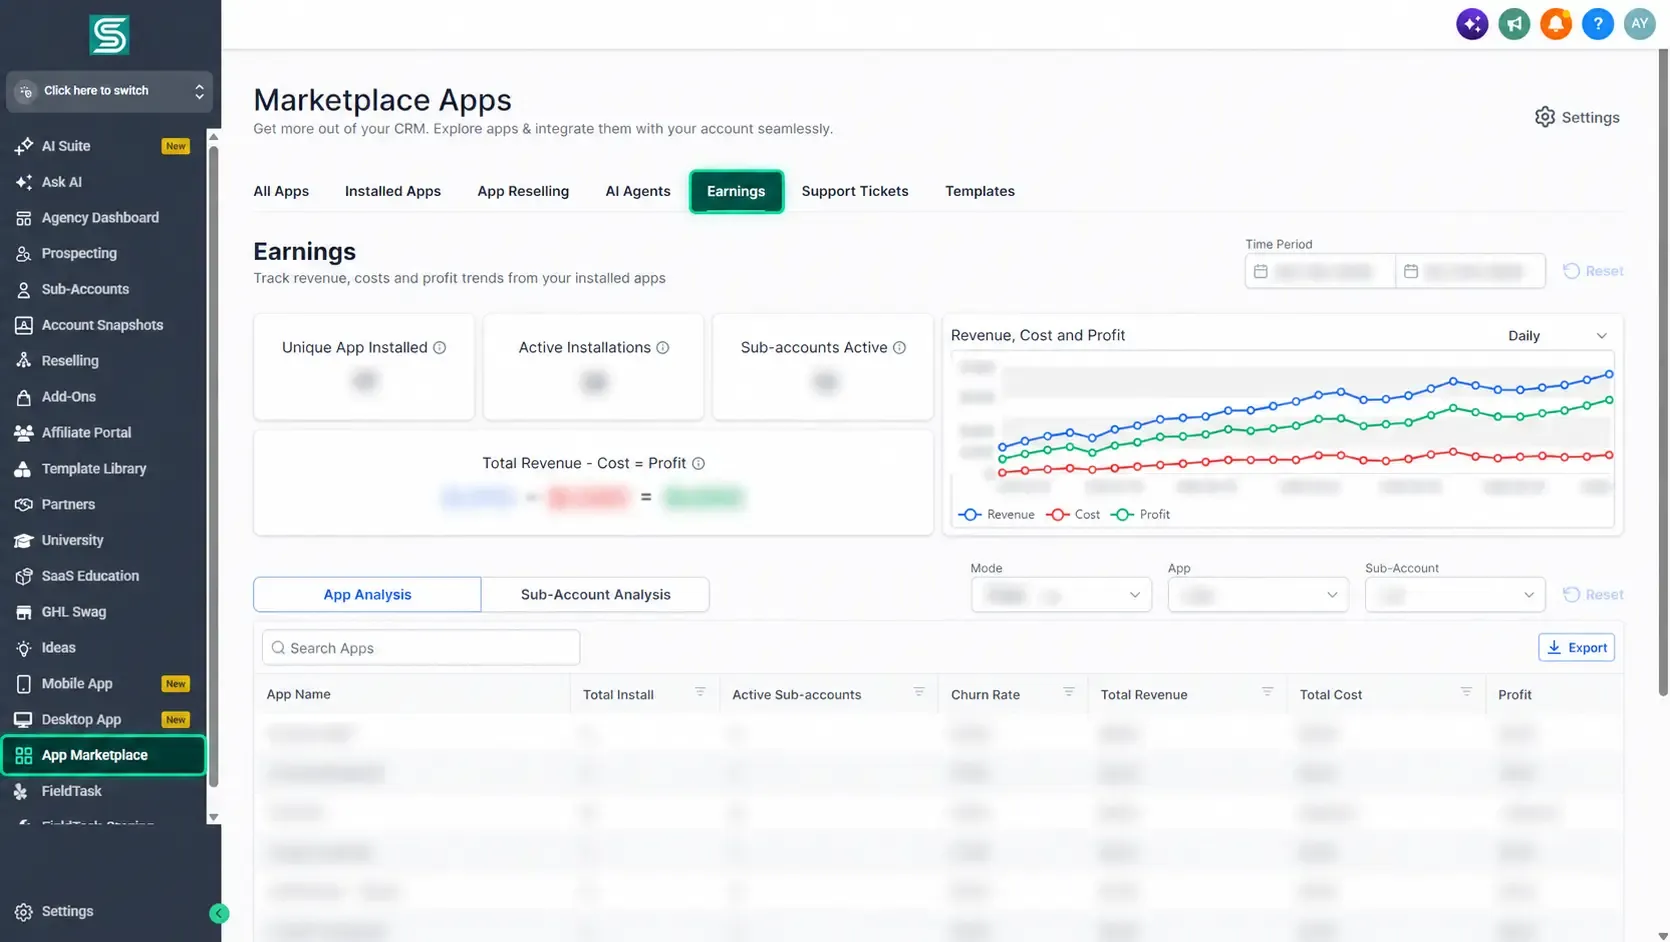Open Total Install column filter
Viewport: 1670px width, 942px height.
pos(700,692)
